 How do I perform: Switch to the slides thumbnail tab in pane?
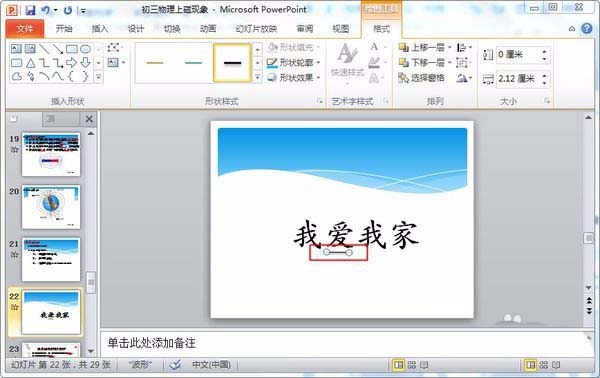tap(14, 119)
